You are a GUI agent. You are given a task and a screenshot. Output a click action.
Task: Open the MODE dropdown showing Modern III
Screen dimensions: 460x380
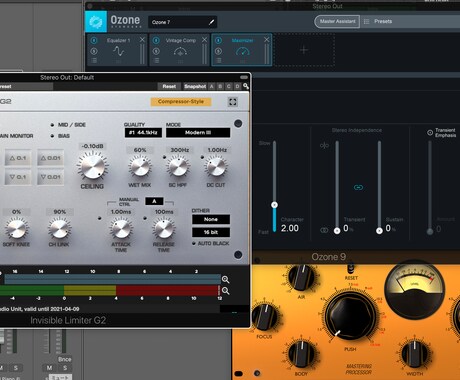point(198,133)
